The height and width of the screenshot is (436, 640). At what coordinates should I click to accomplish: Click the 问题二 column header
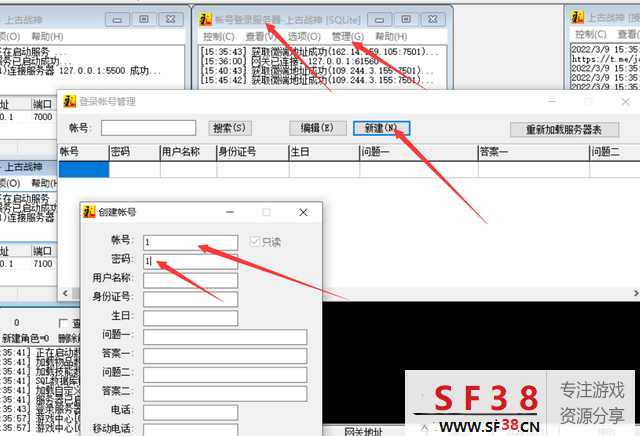(615, 152)
